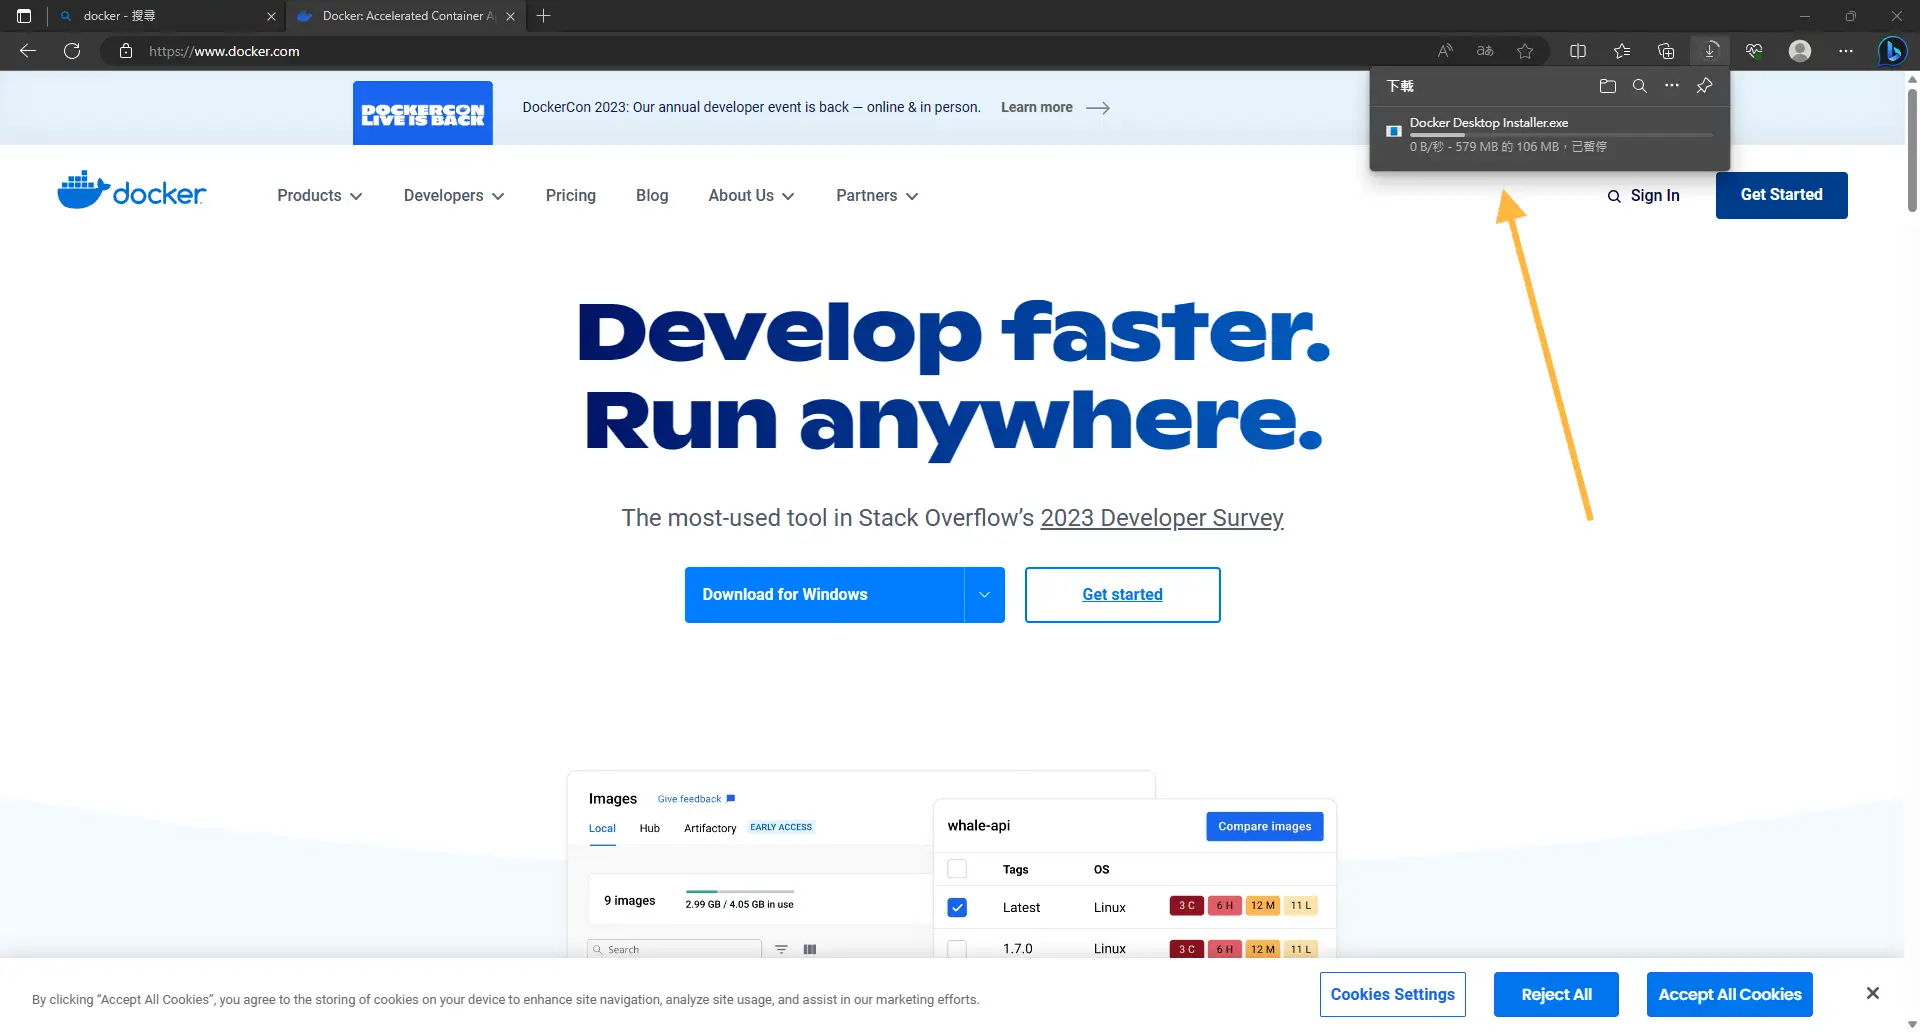This screenshot has width=1920, height=1032.
Task: Click the browser refresh button
Action: [x=72, y=51]
